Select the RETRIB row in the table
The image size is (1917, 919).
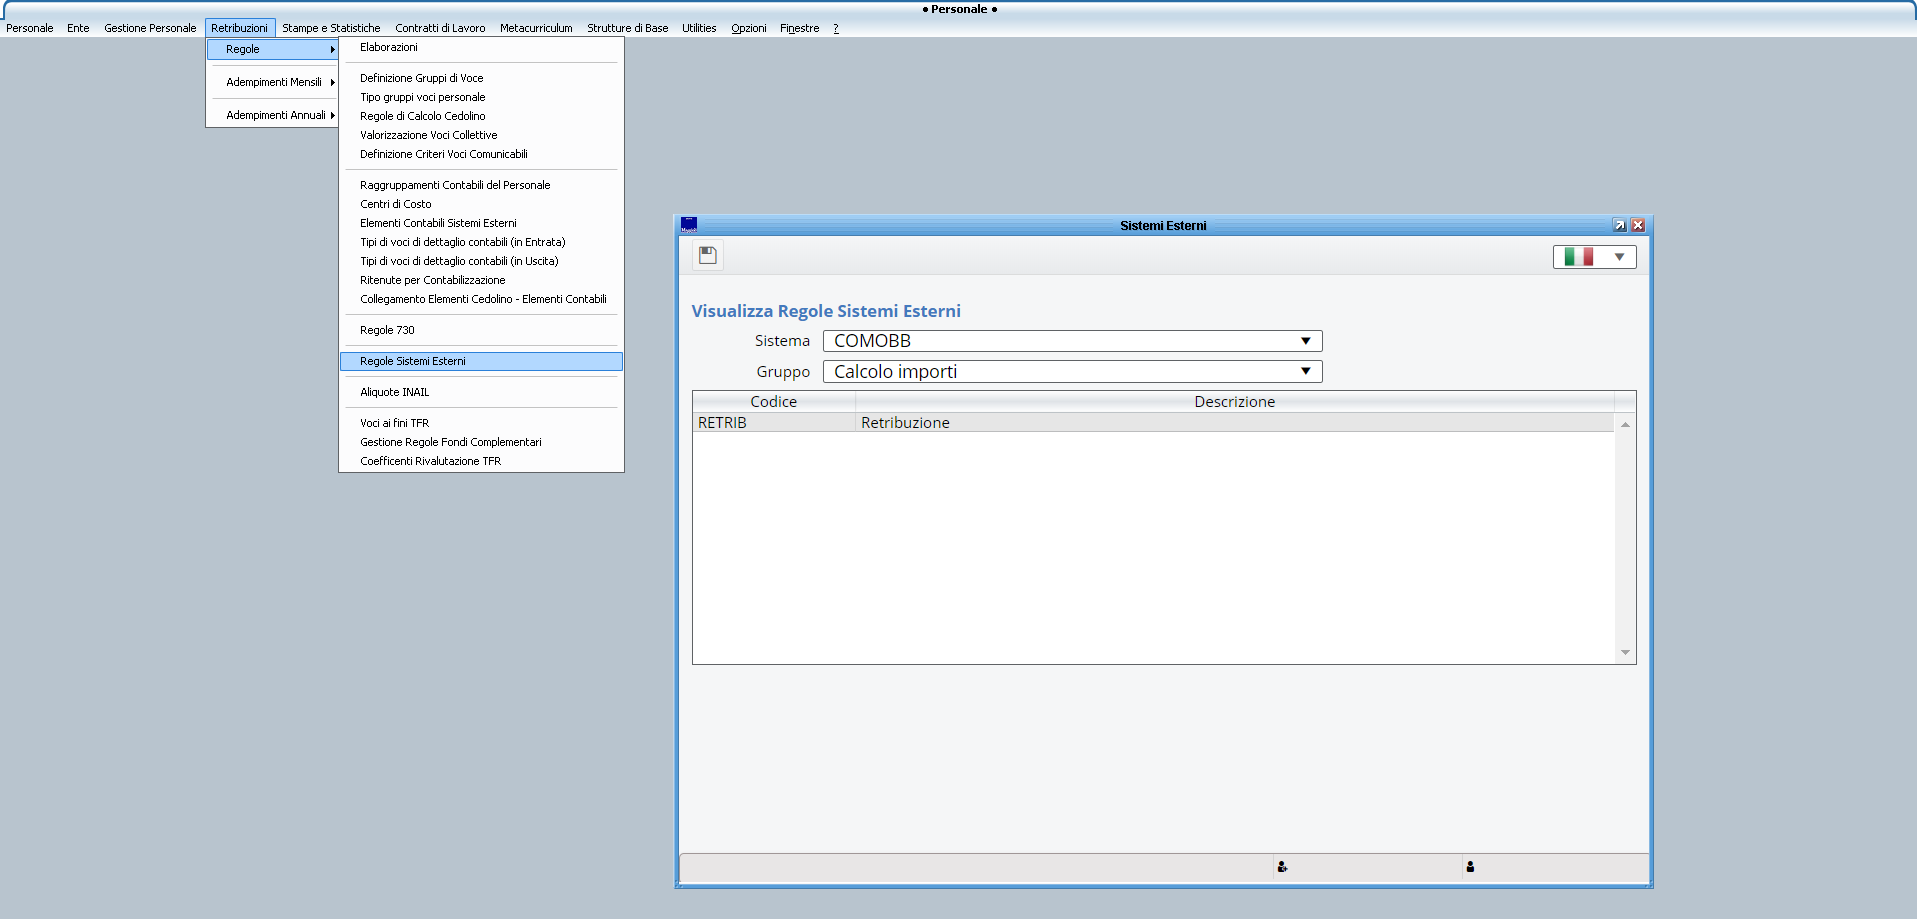[x=900, y=423]
